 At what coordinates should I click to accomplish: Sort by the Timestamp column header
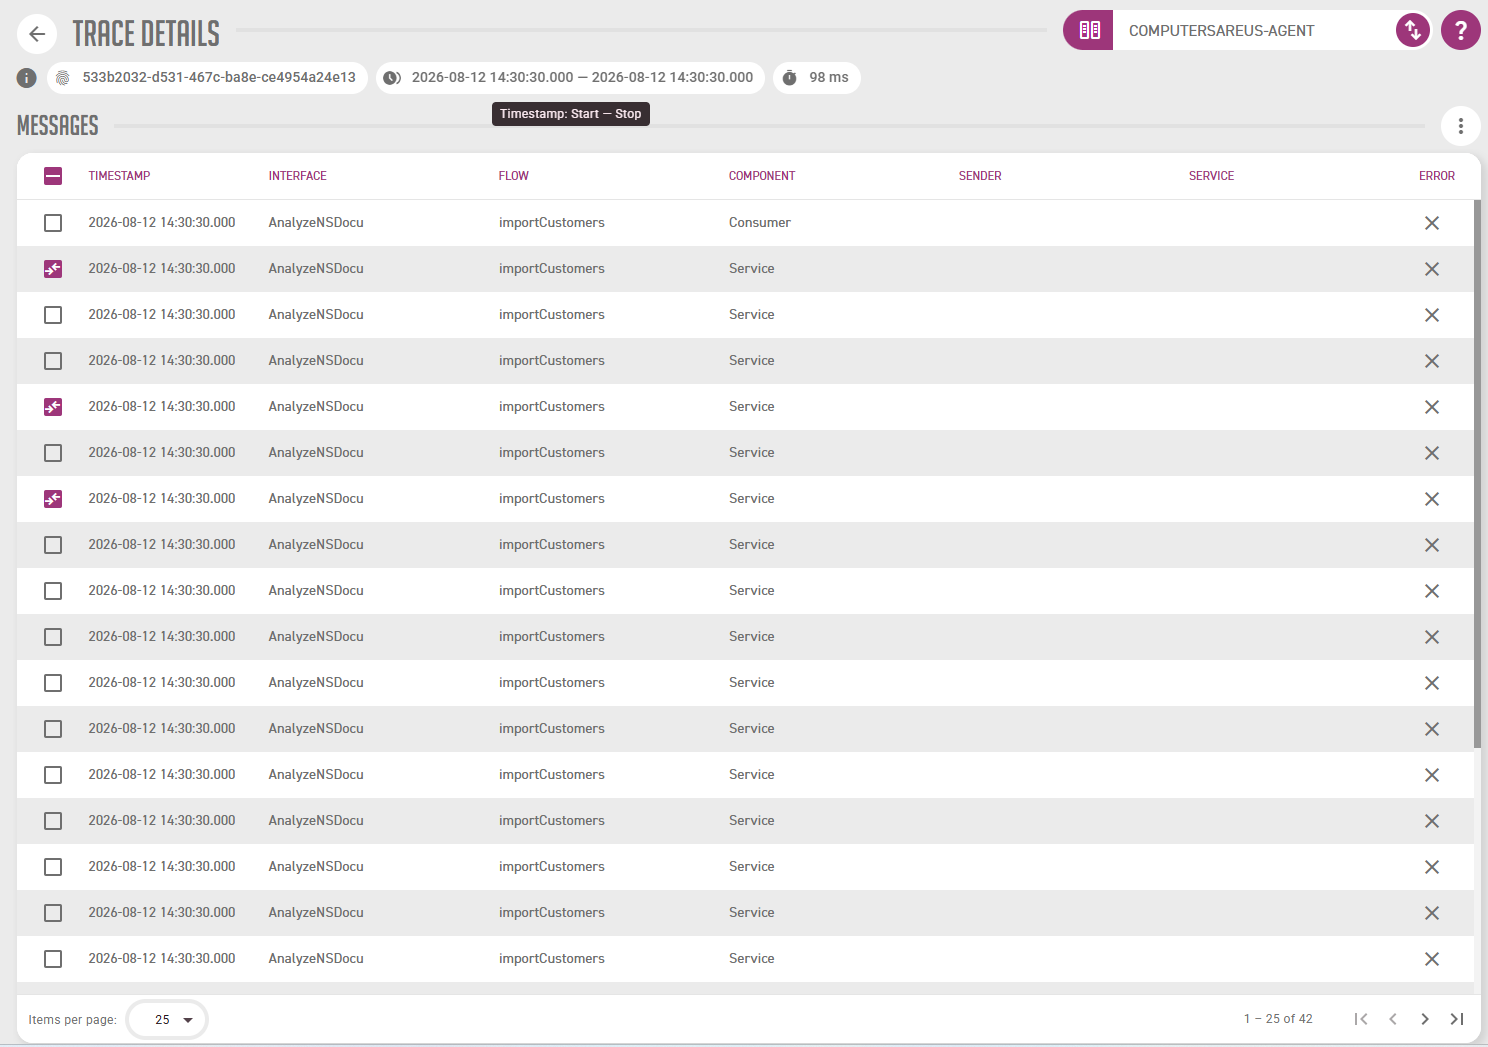(x=119, y=176)
